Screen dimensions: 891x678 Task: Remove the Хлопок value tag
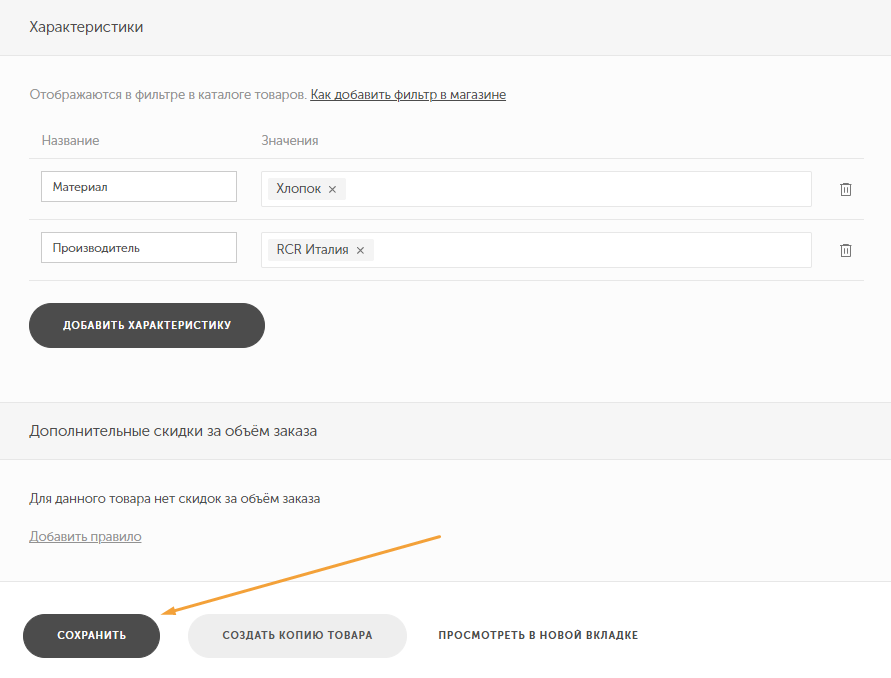(332, 189)
